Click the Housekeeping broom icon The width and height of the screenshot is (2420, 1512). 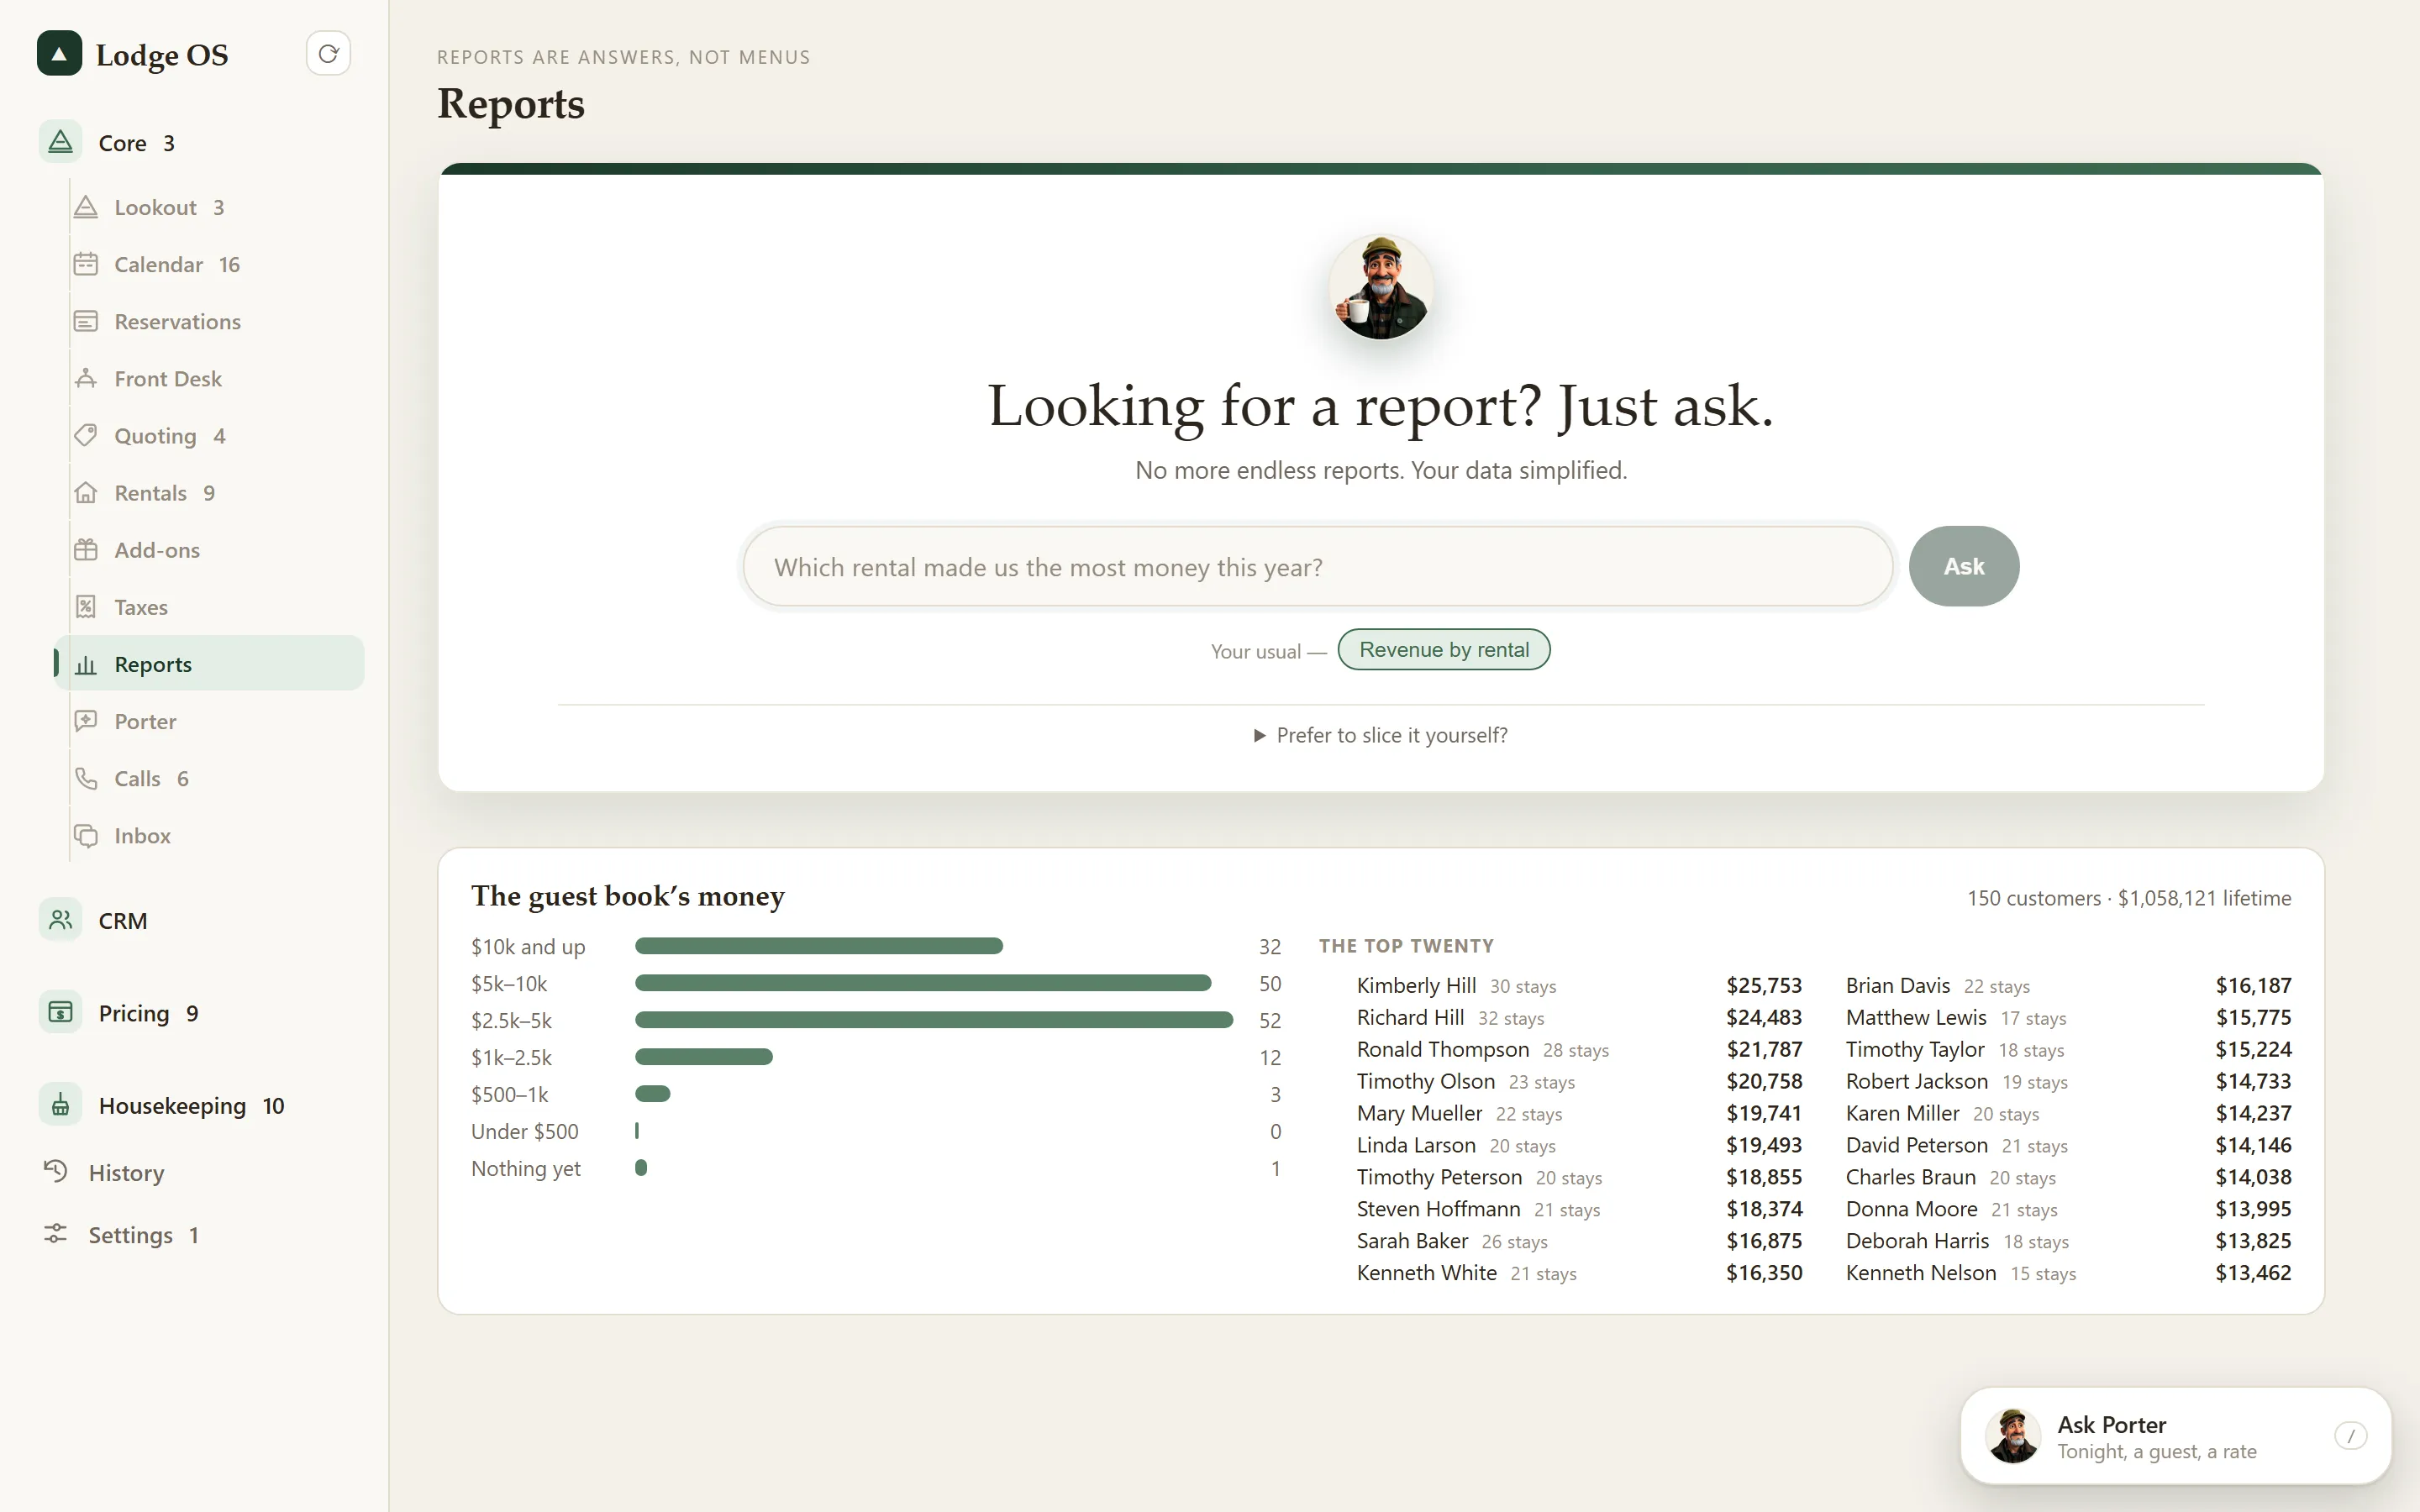click(60, 1105)
